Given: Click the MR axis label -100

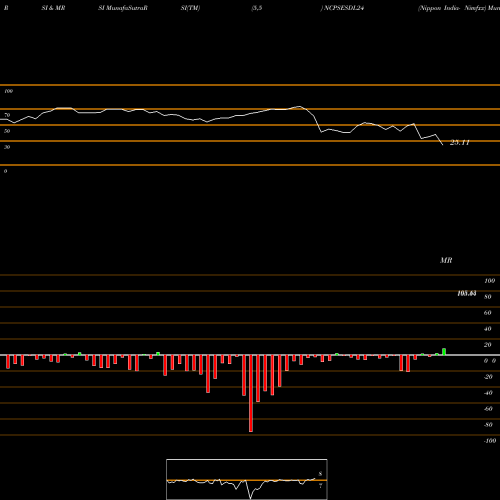Looking at the screenshot, I should [x=489, y=441].
